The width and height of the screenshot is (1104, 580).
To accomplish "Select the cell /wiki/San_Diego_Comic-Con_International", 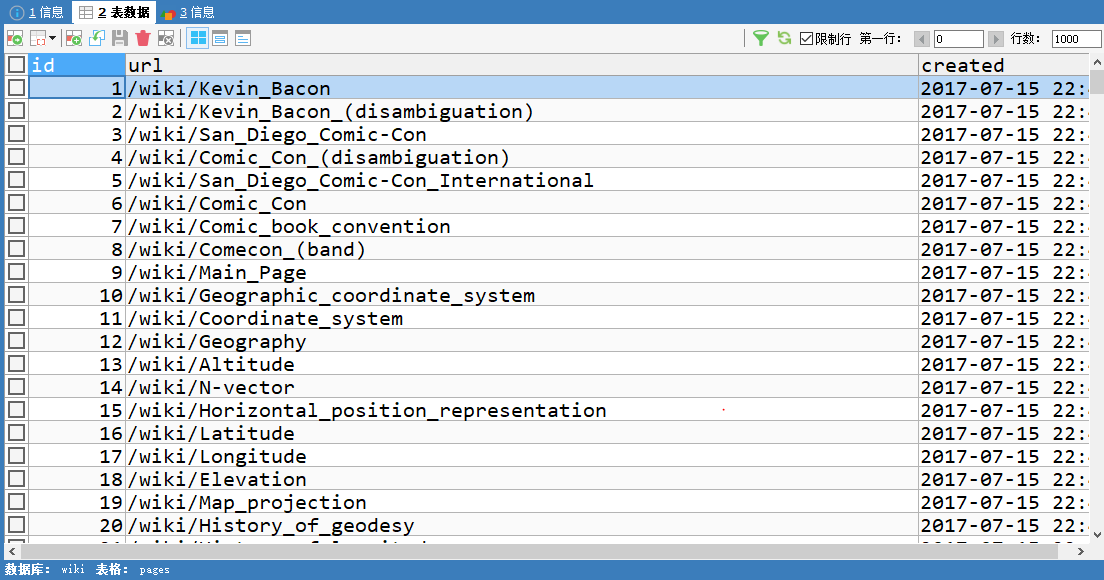I will pos(522,180).
